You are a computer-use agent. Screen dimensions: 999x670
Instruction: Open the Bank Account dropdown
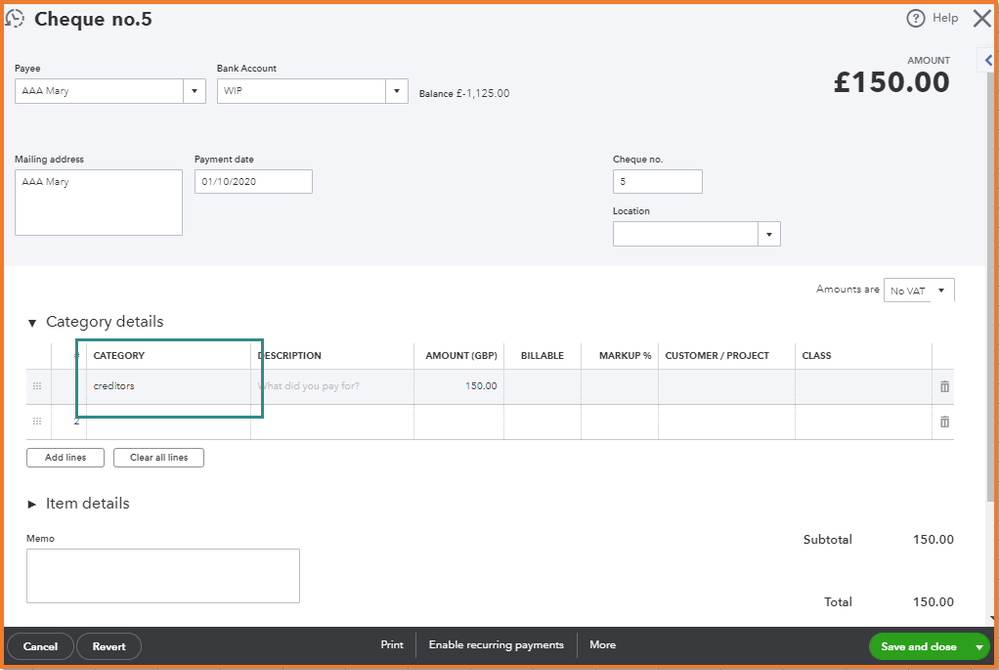[397, 92]
